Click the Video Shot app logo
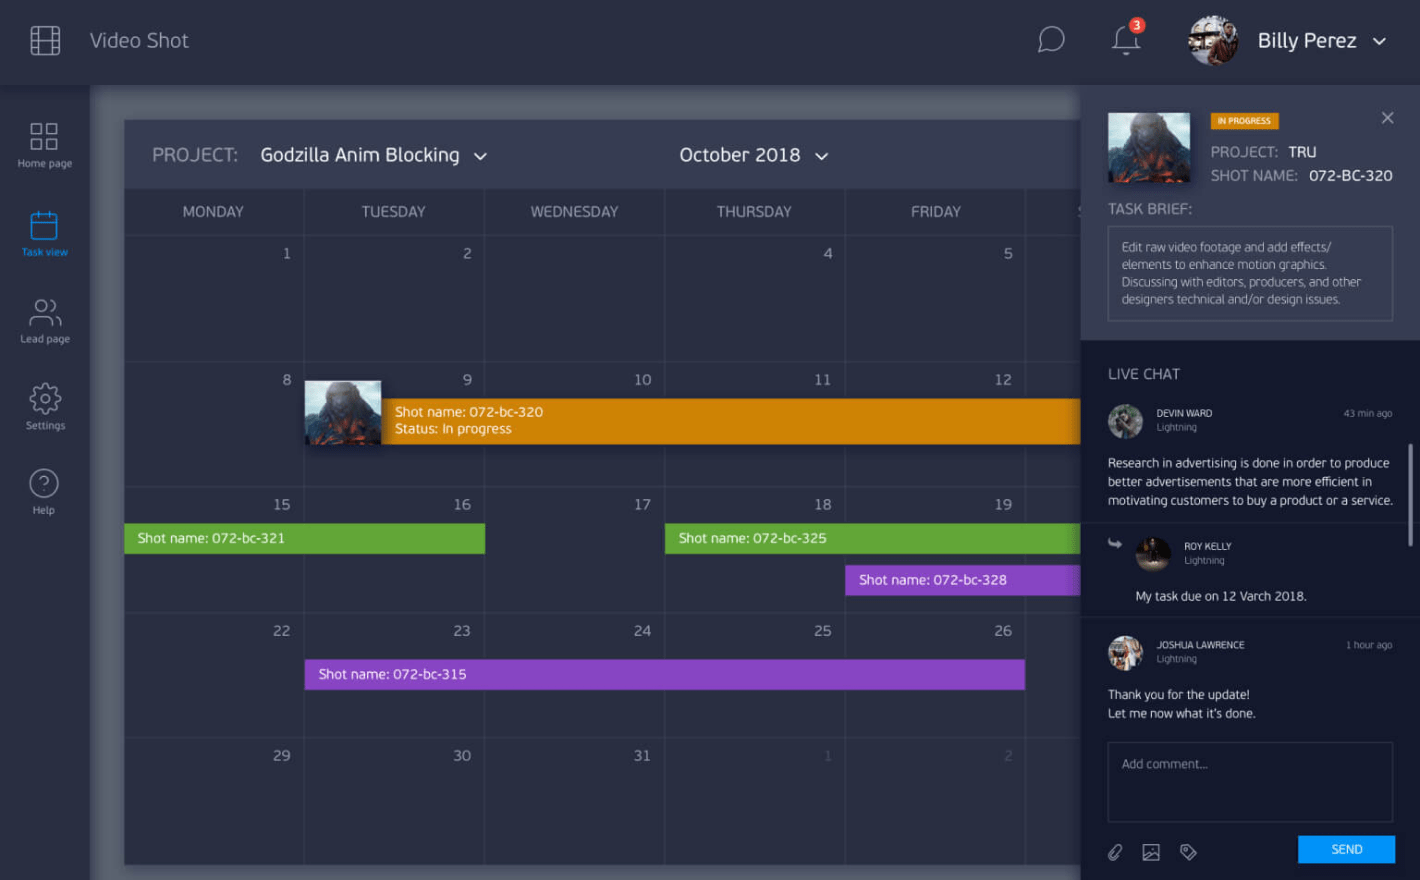This screenshot has height=880, width=1420. [45, 40]
